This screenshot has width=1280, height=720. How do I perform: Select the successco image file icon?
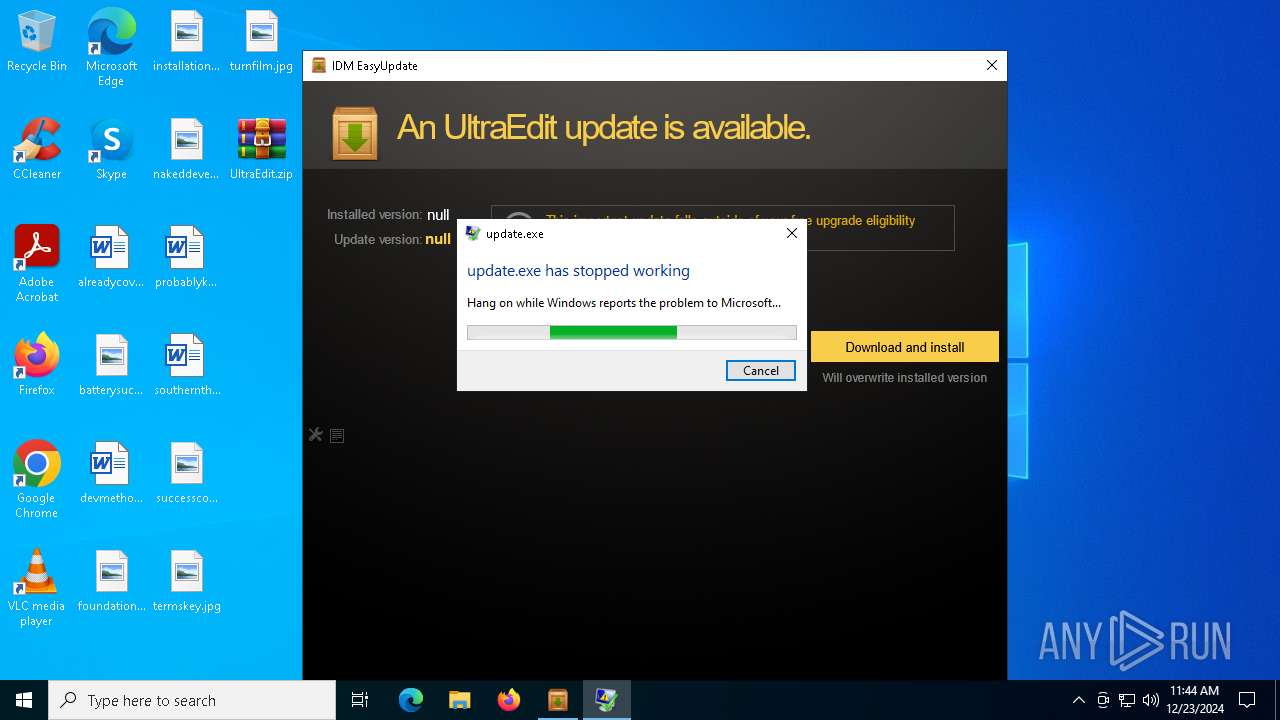186,474
